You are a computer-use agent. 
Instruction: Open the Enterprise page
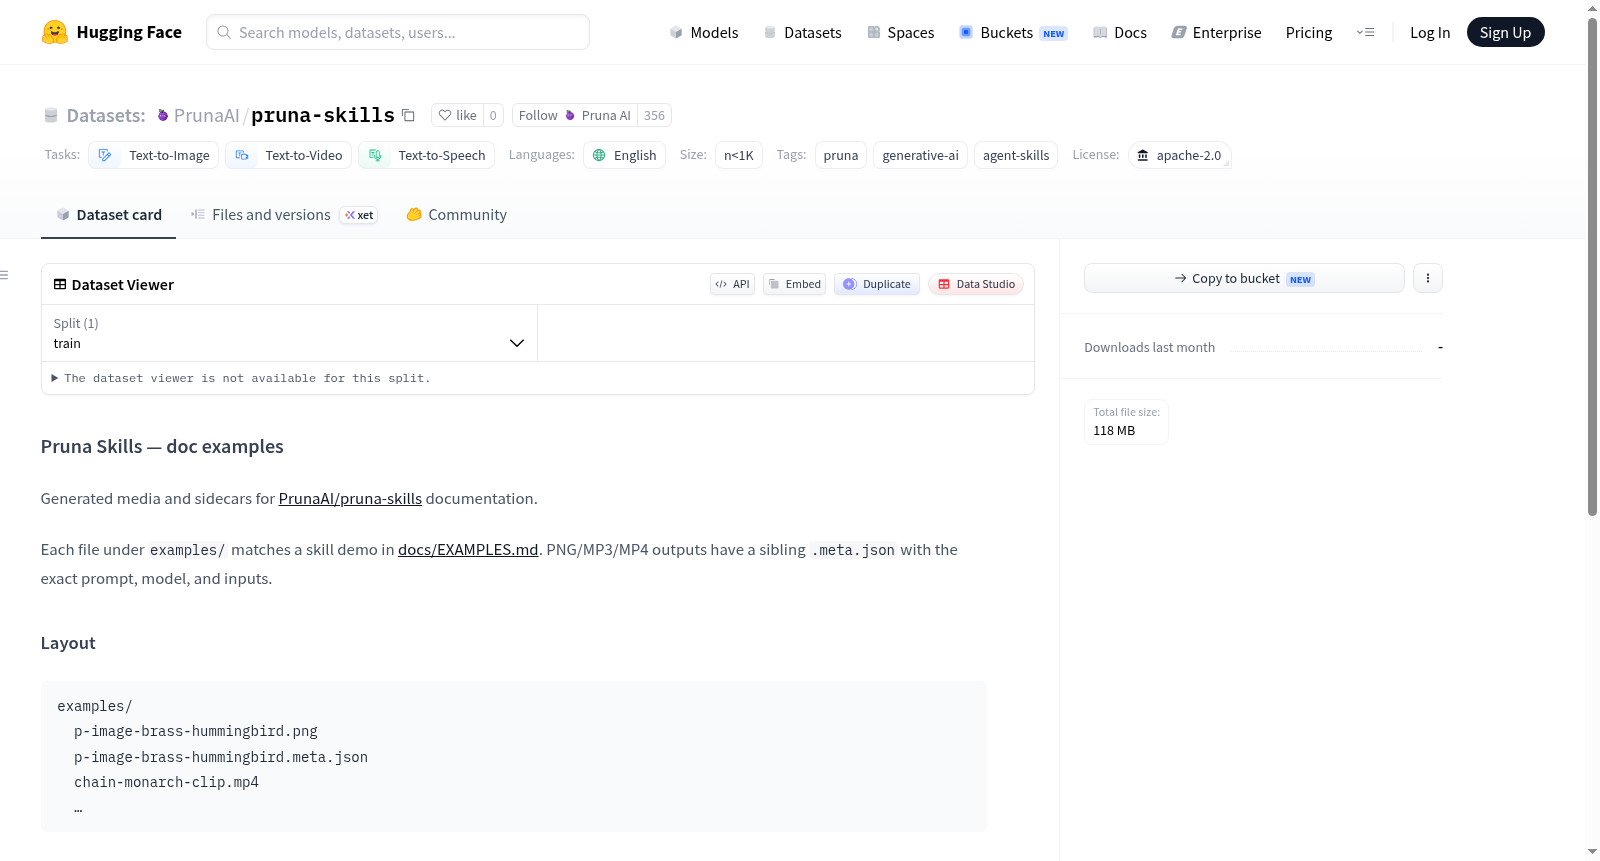(1217, 32)
